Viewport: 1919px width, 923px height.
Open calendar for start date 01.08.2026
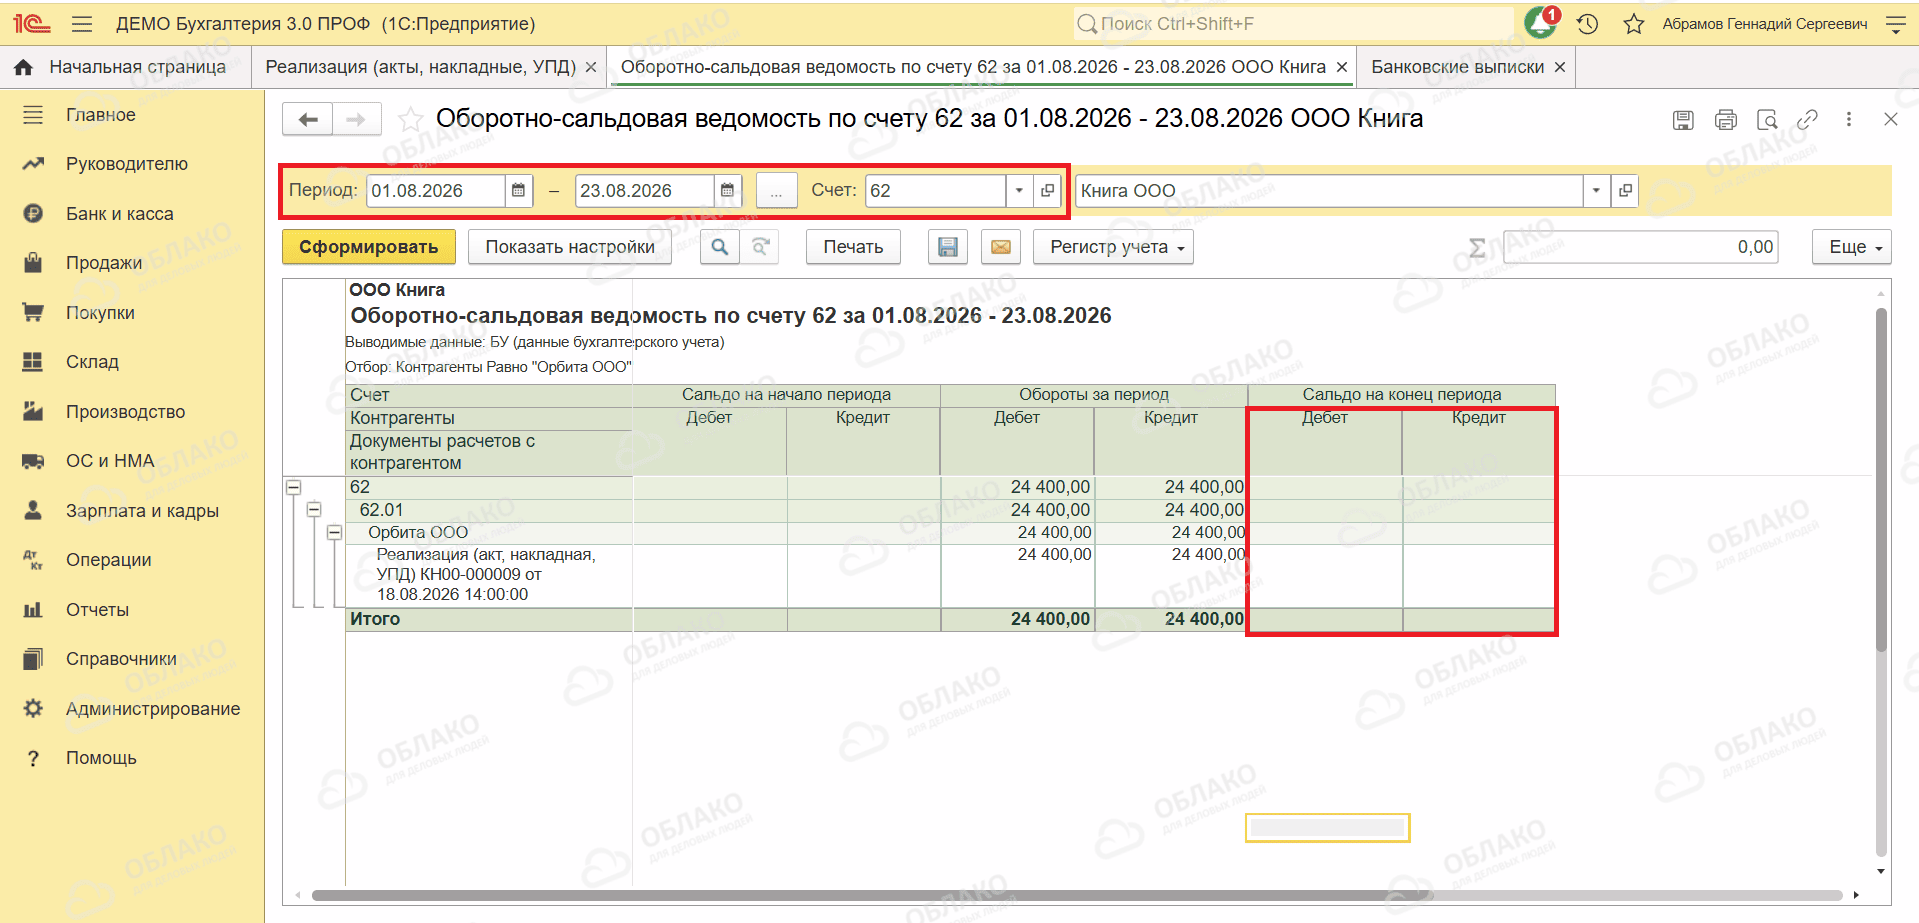pos(518,190)
